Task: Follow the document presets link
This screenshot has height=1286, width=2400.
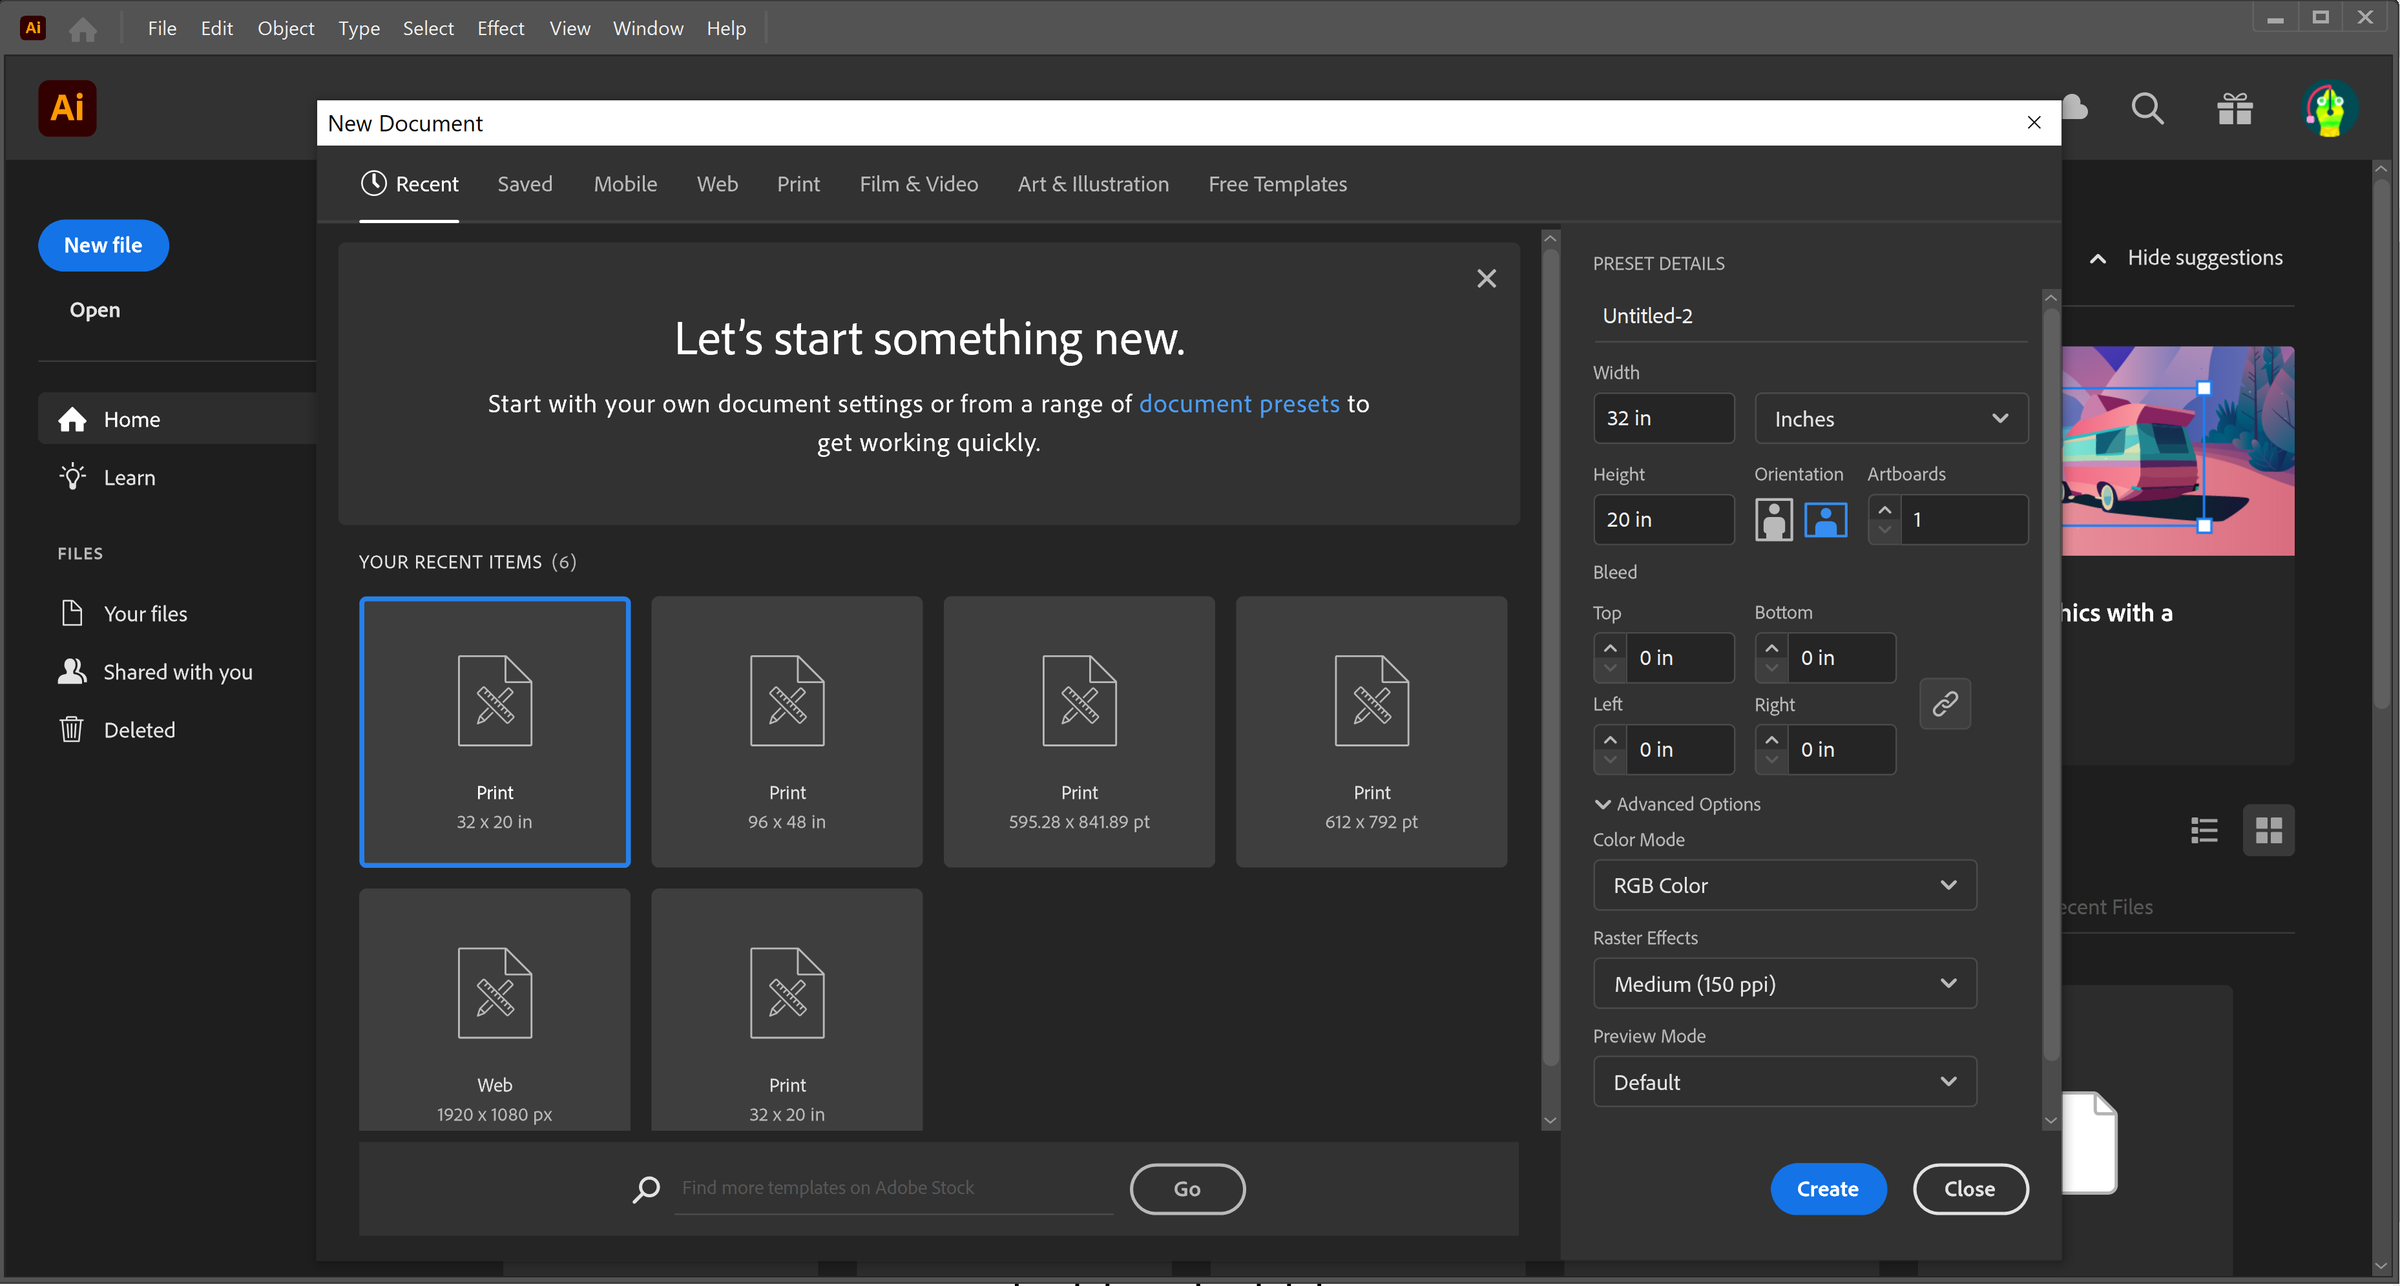Action: coord(1239,404)
